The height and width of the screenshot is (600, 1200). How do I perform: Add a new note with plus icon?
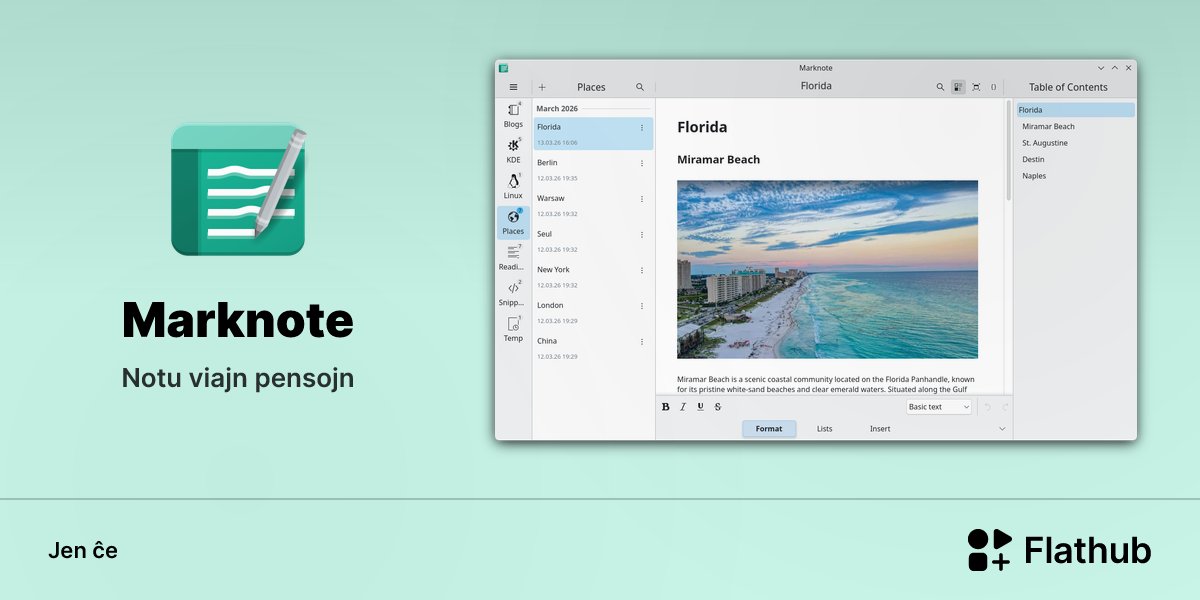click(x=542, y=87)
